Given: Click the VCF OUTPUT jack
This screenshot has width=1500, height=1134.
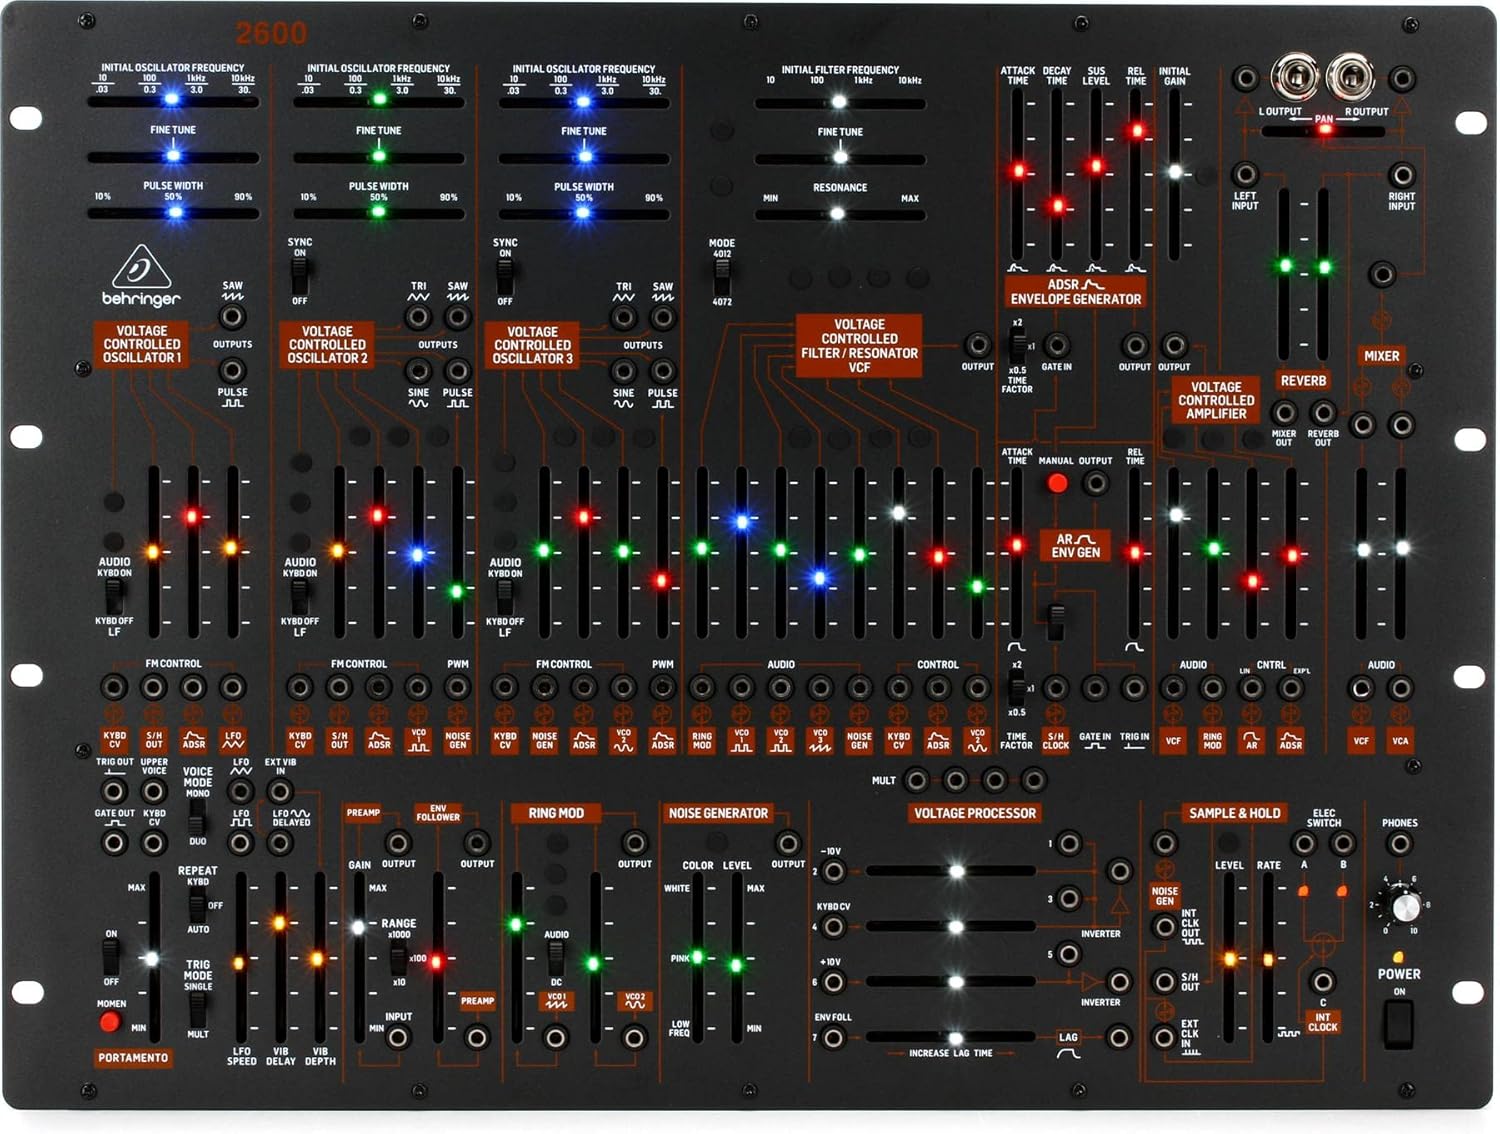Looking at the screenshot, I should pyautogui.click(x=979, y=344).
